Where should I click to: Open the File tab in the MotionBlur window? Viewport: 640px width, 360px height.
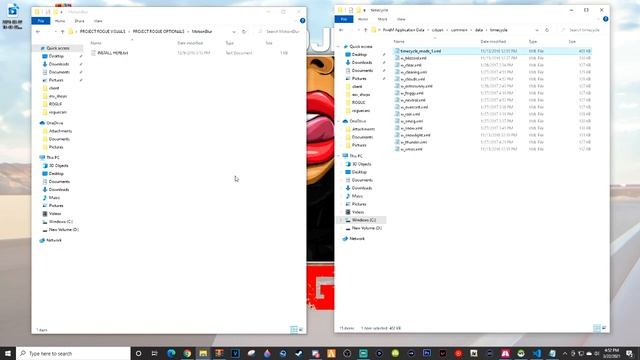(x=40, y=21)
